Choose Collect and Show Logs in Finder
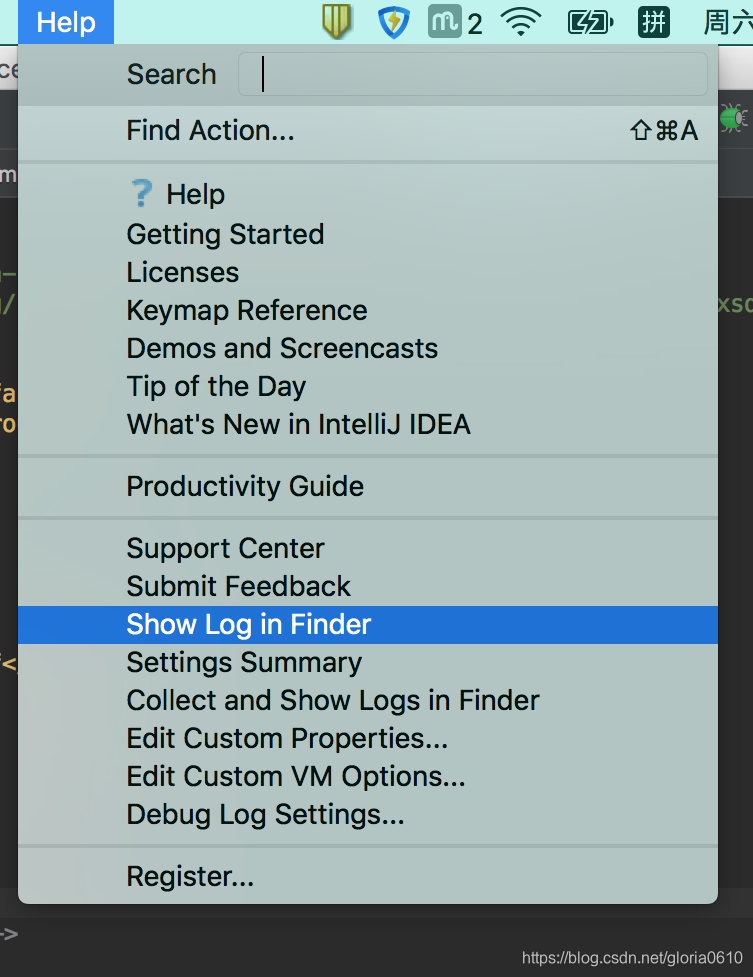This screenshot has height=977, width=753. tap(332, 700)
